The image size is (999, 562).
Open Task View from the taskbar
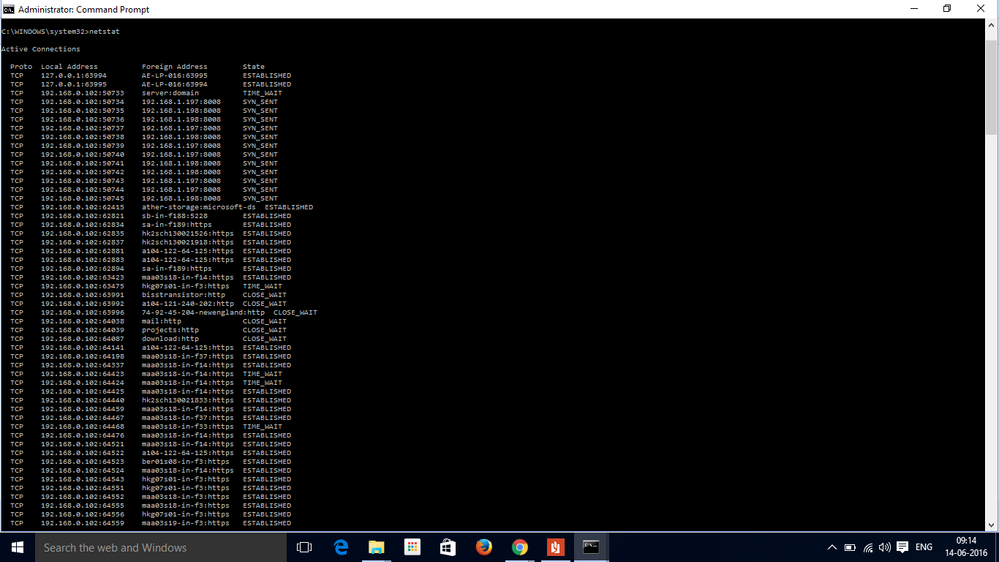pos(305,547)
